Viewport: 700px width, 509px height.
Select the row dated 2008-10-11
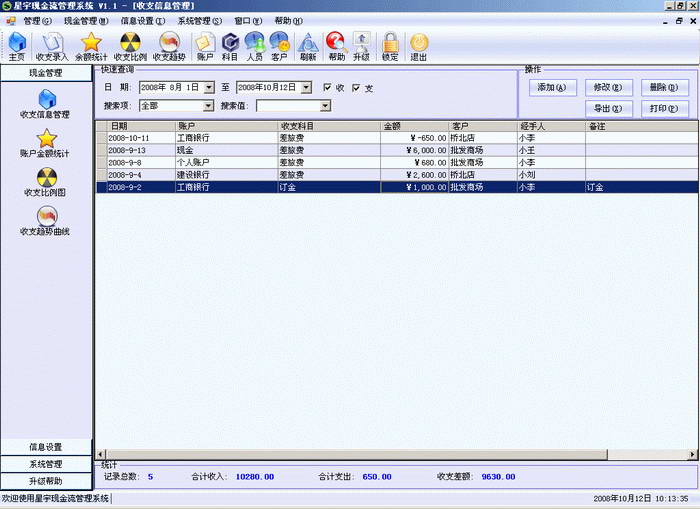point(397,138)
